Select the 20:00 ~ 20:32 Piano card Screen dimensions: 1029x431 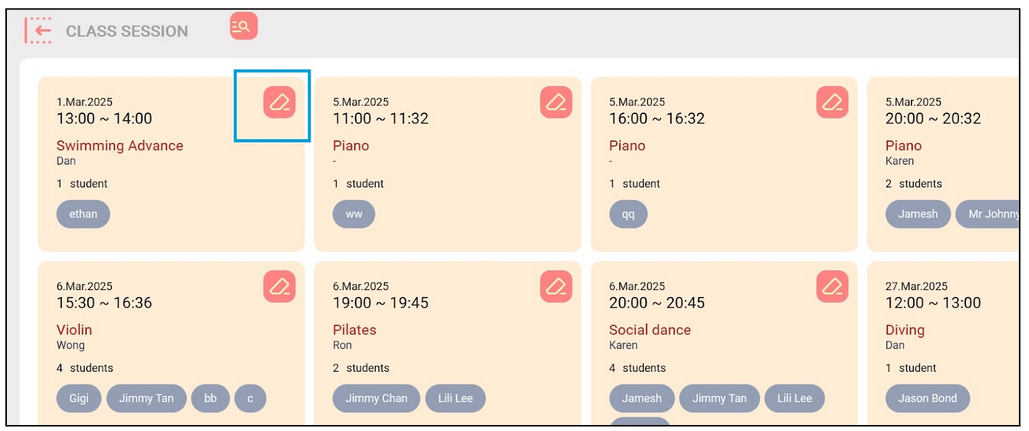pos(944,164)
